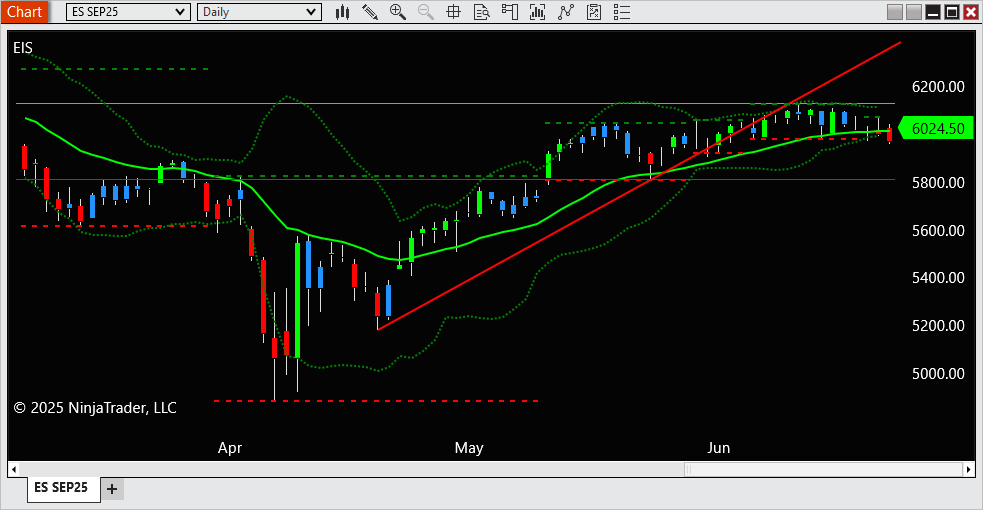Click the horizontal scrollbar thumb
983x510 pixels.
click(823, 469)
